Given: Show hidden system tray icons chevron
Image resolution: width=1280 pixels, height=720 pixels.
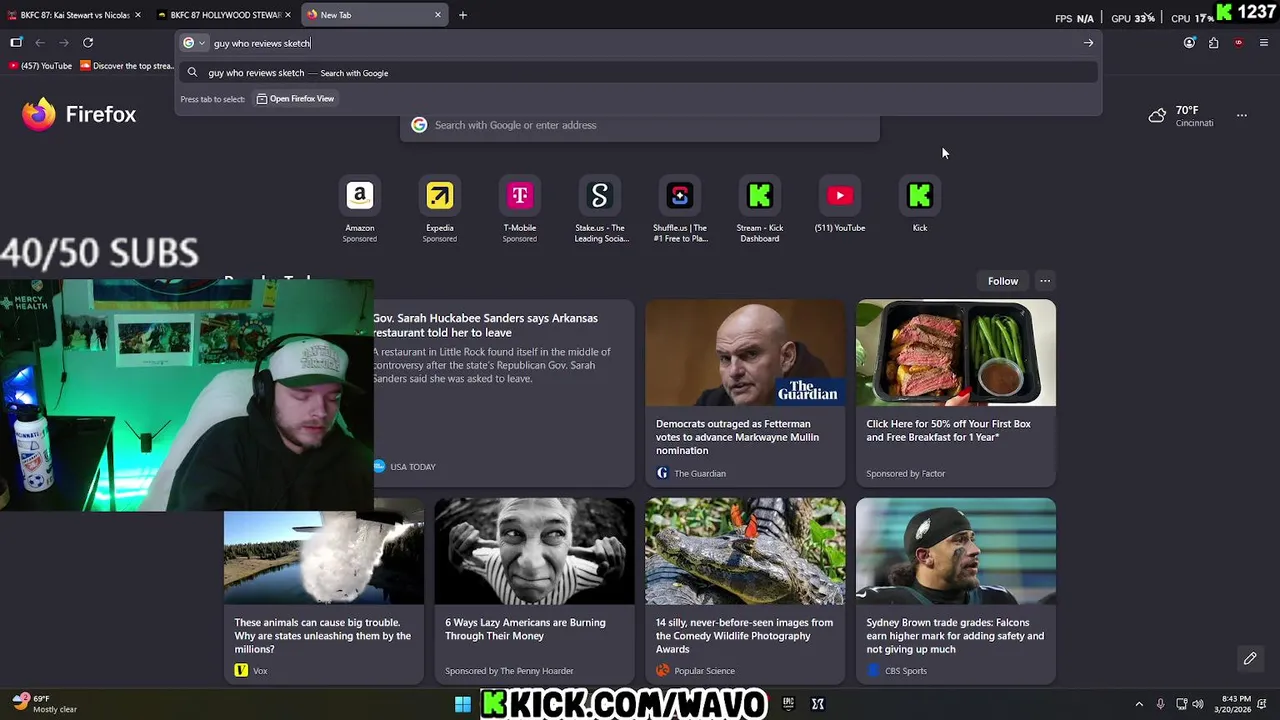Looking at the screenshot, I should pos(1138,704).
